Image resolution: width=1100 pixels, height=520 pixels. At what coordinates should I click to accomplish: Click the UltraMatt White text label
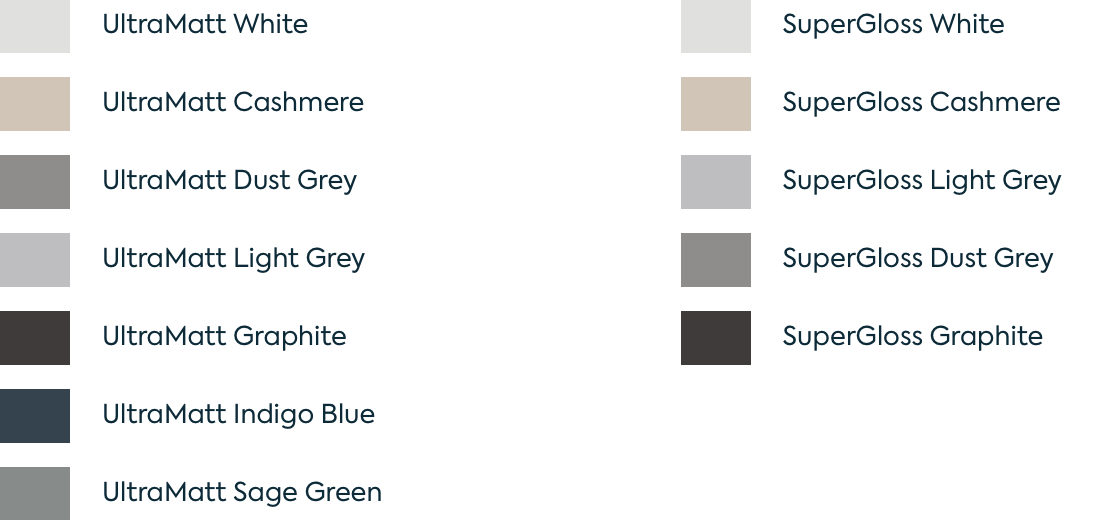(205, 25)
